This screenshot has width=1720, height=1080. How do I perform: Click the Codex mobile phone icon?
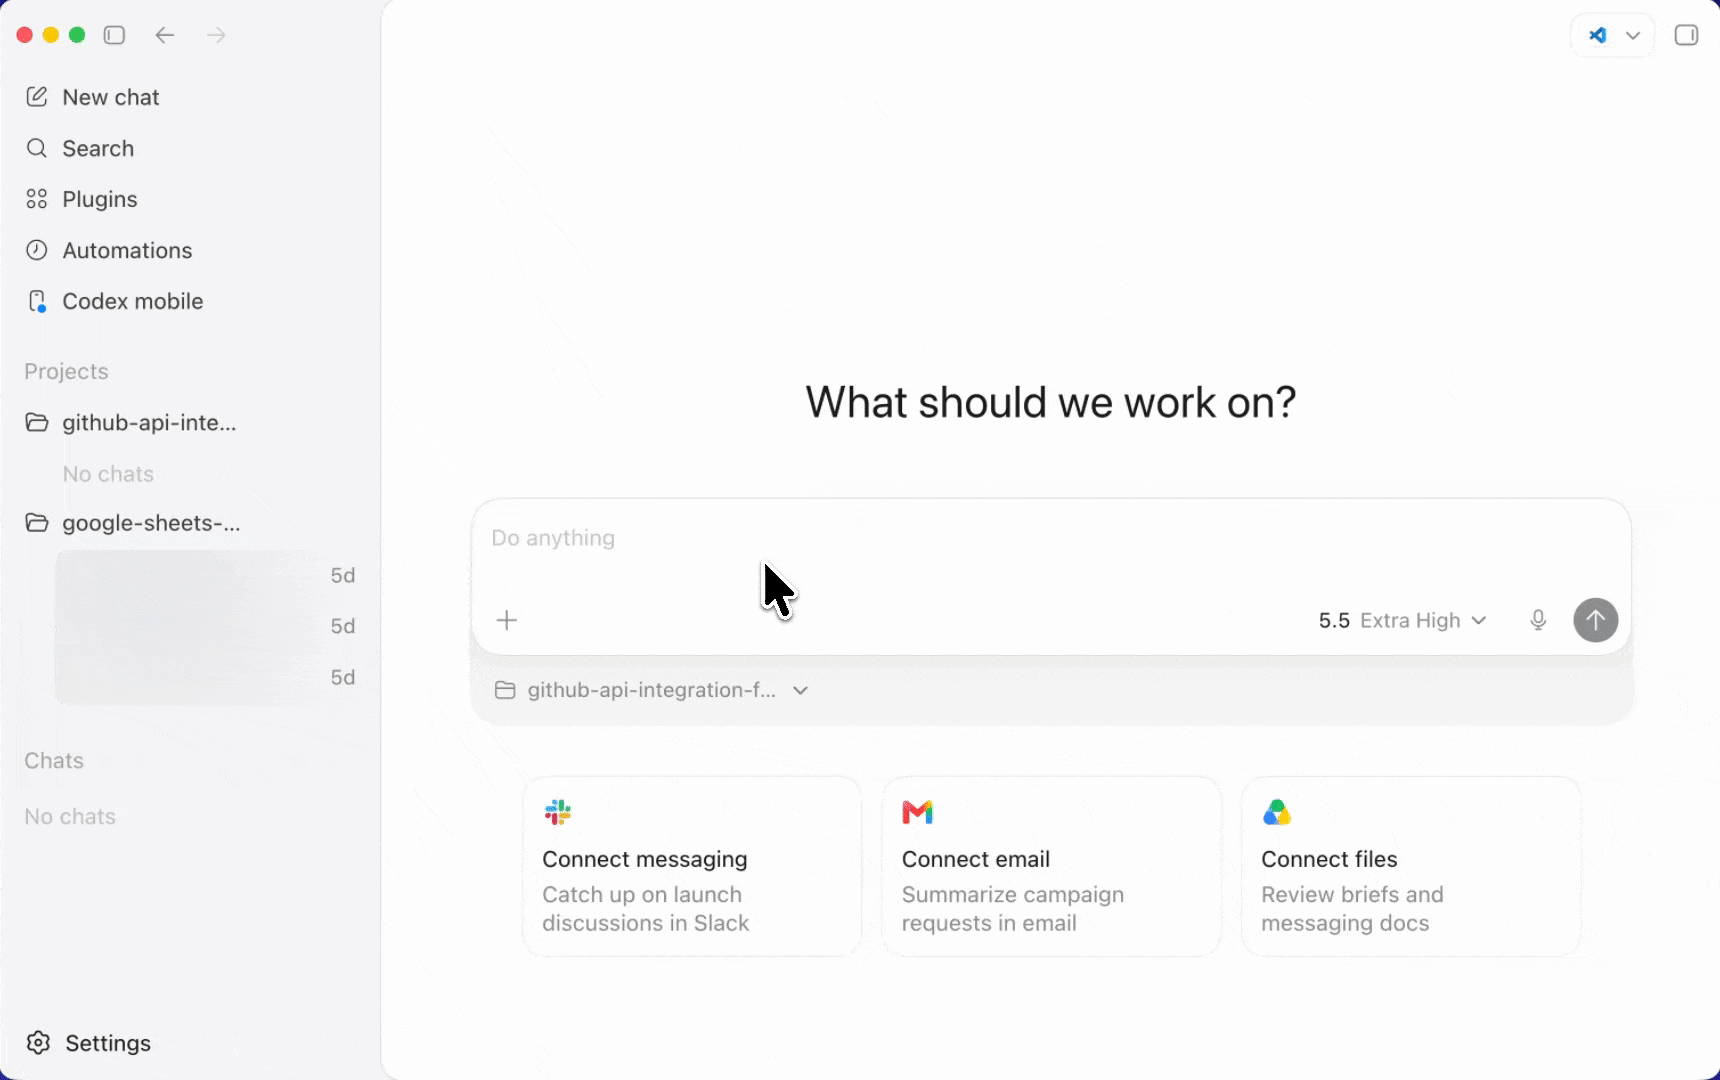pos(37,301)
